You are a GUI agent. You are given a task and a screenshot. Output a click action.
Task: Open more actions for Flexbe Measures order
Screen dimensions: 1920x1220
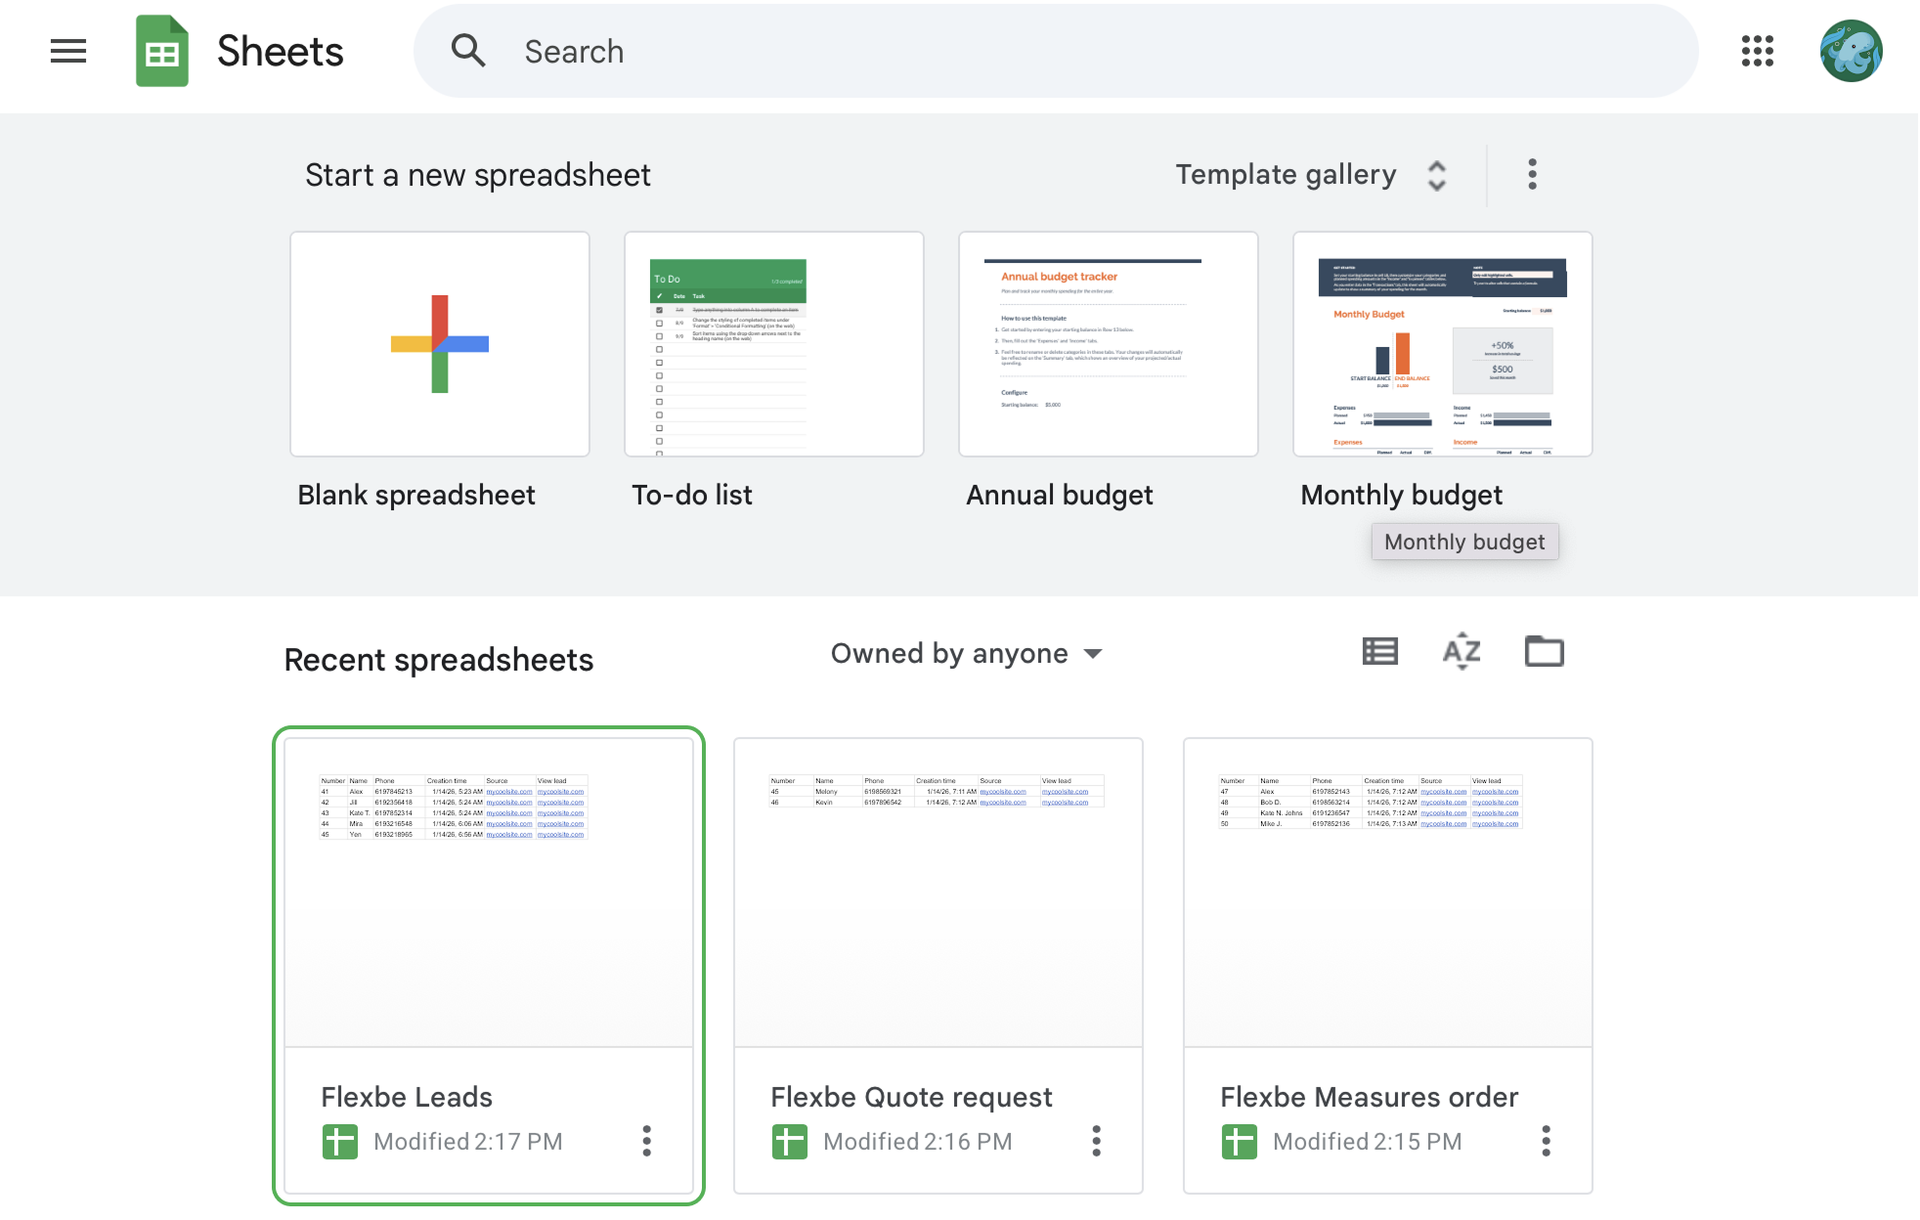tap(1546, 1141)
